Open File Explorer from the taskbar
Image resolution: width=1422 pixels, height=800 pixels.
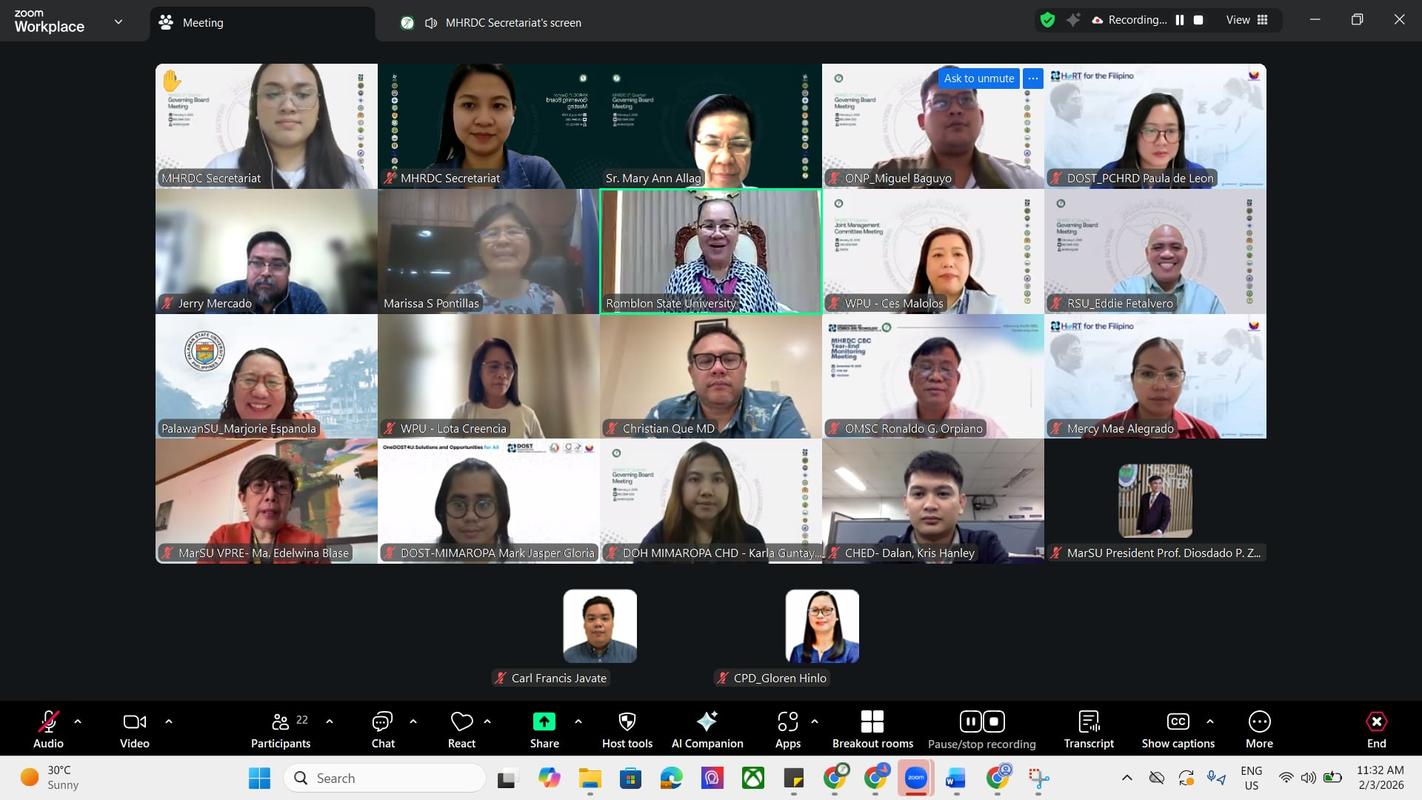[x=589, y=778]
